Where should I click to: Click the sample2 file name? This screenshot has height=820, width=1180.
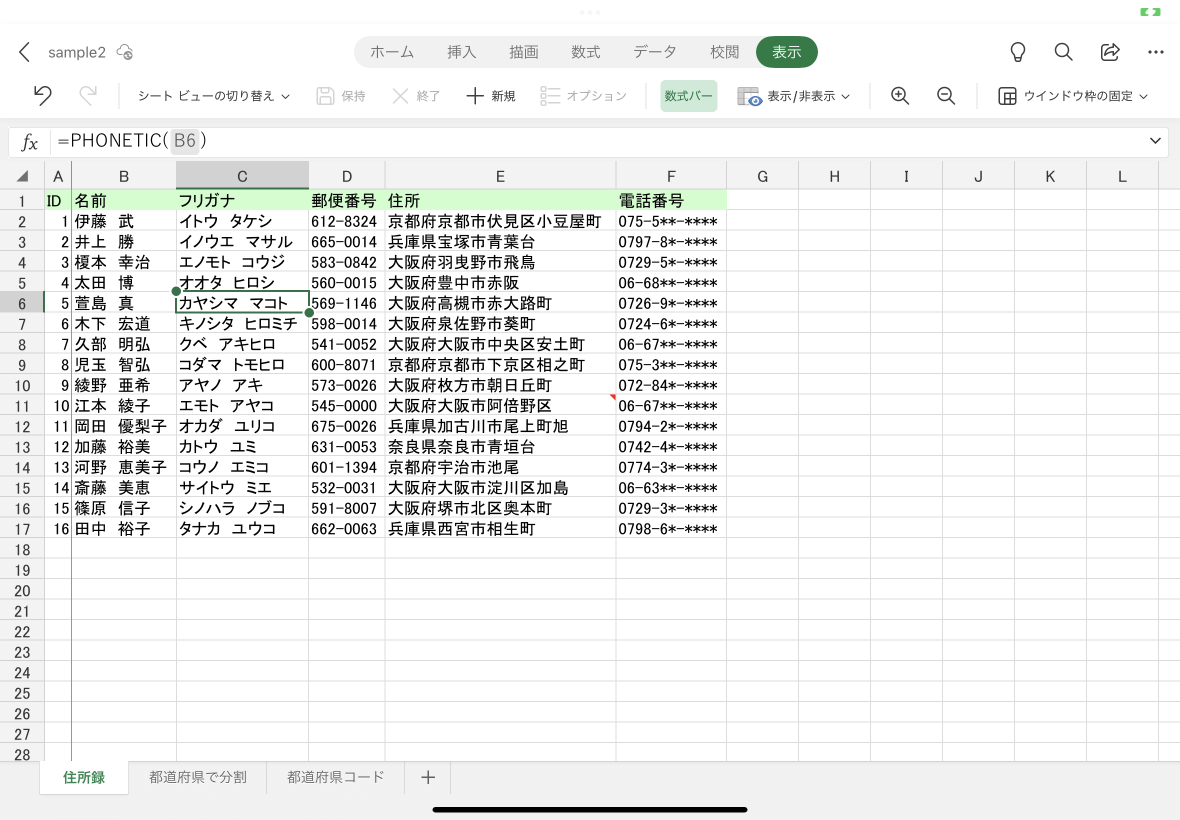coord(77,52)
